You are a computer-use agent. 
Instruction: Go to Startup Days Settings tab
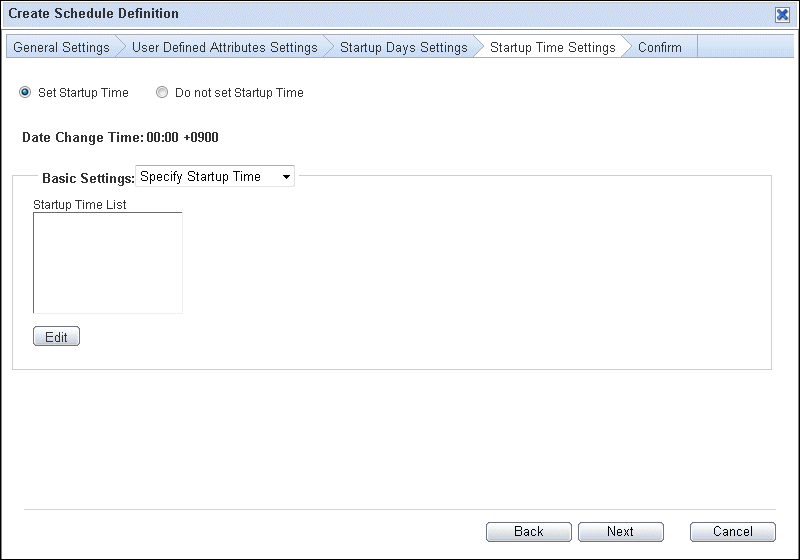click(x=404, y=47)
